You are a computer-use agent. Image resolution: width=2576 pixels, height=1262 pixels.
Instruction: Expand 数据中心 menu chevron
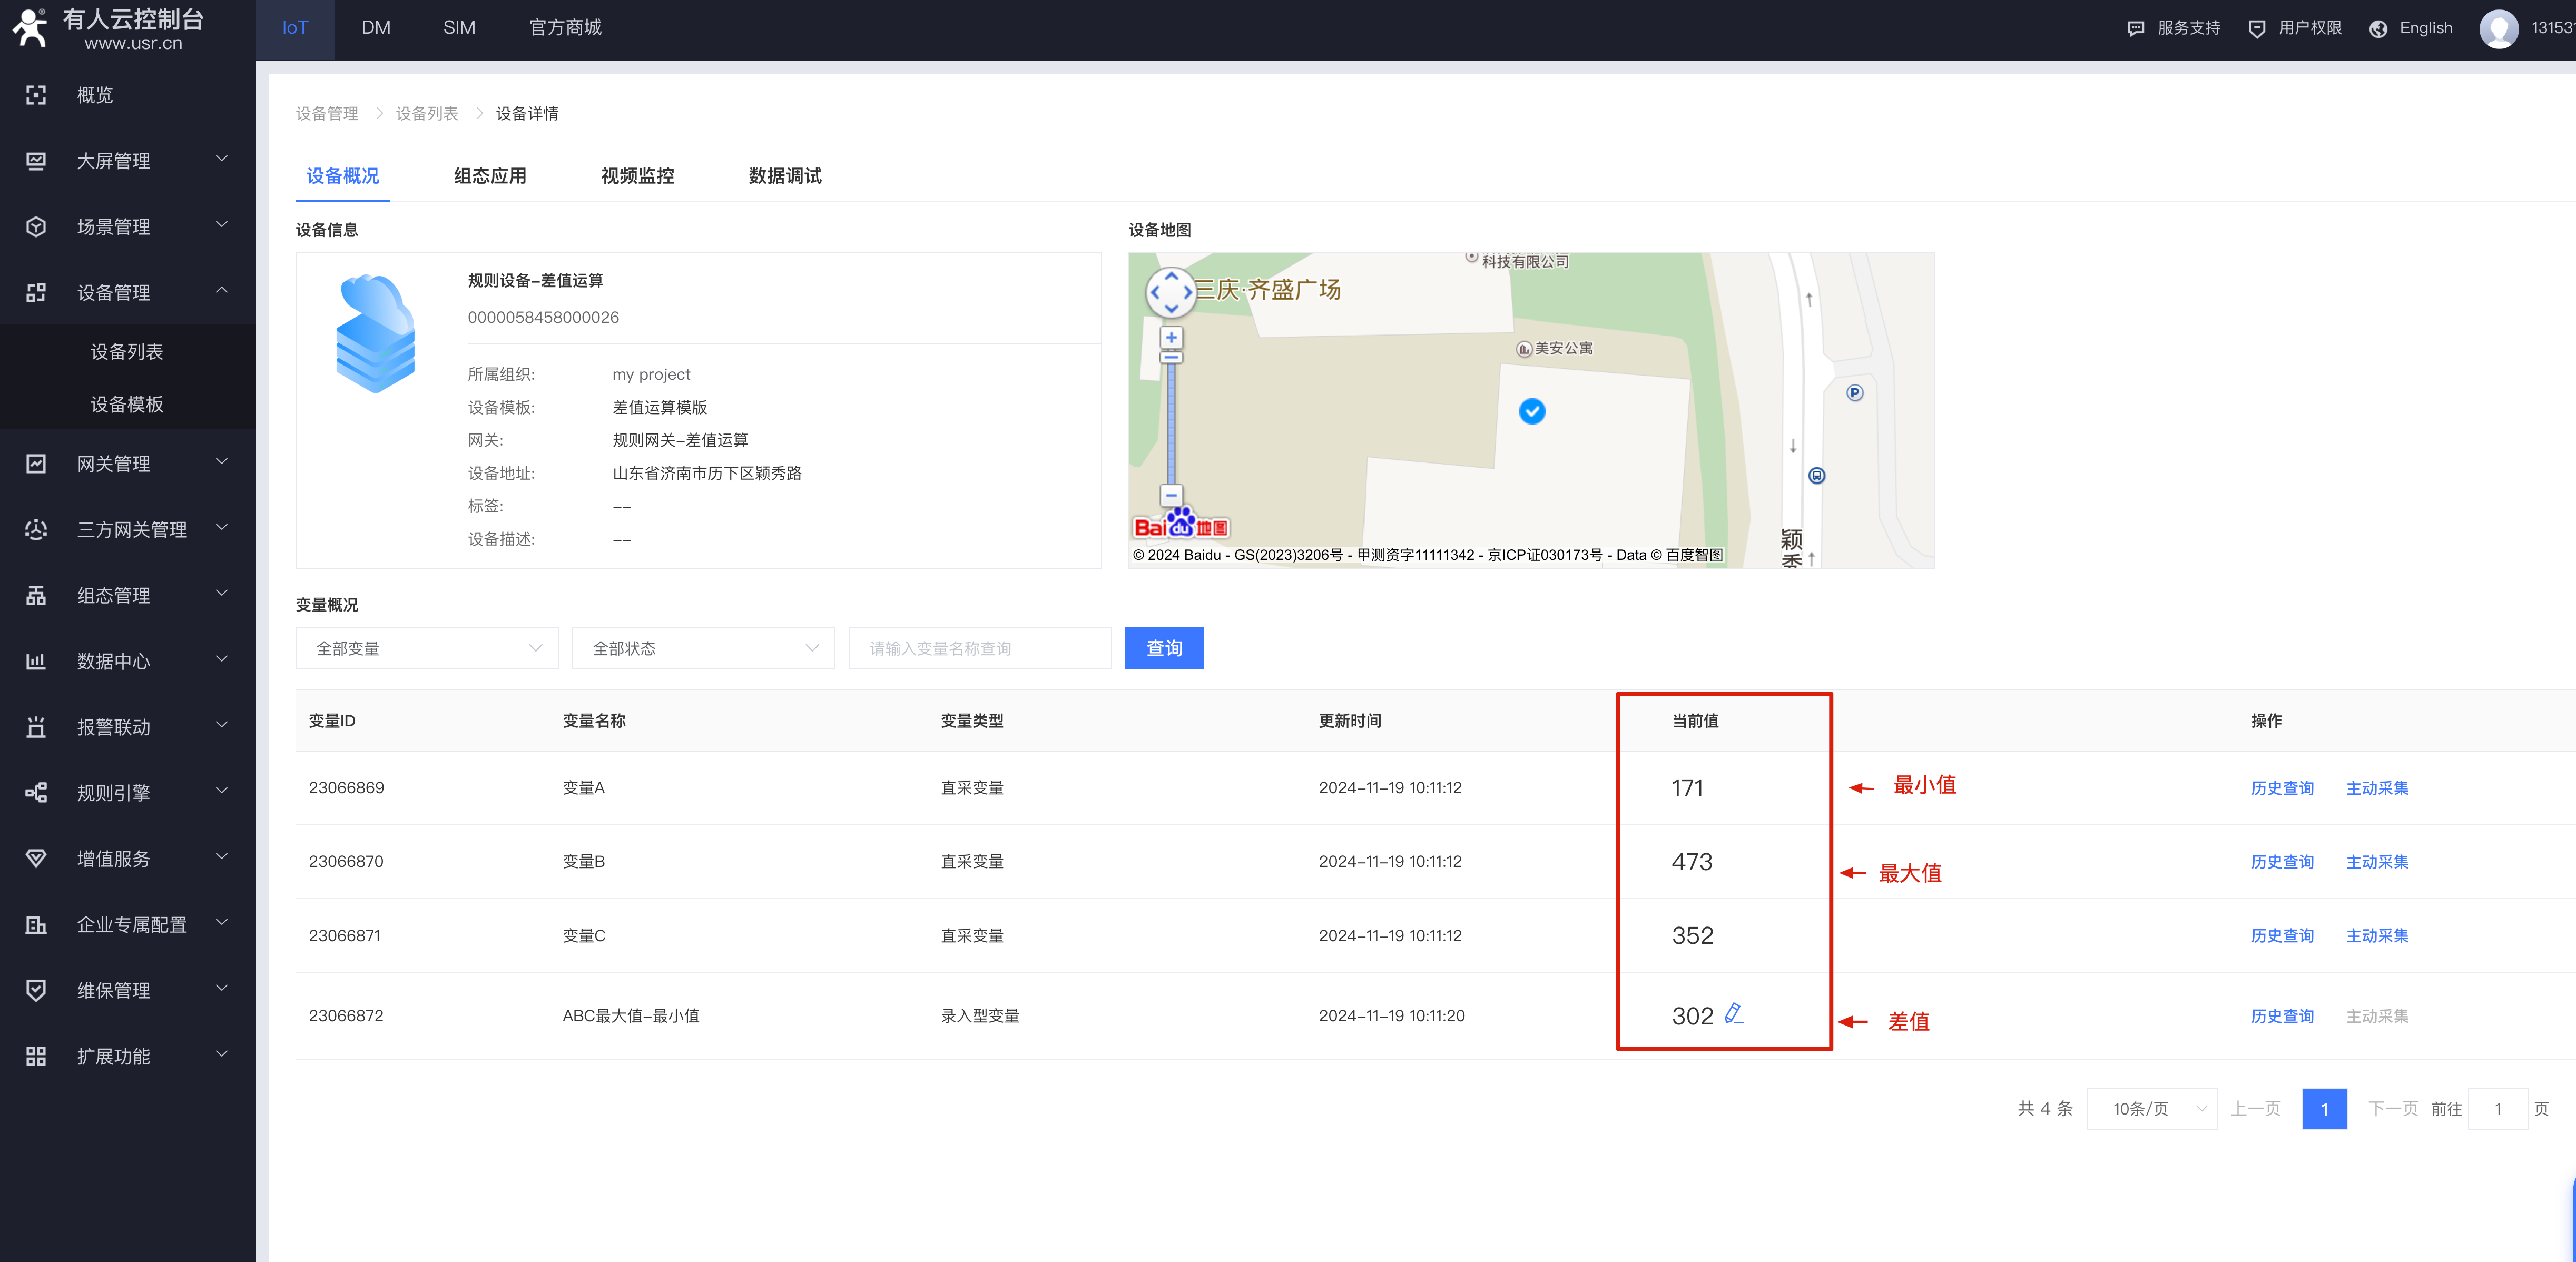click(x=222, y=659)
